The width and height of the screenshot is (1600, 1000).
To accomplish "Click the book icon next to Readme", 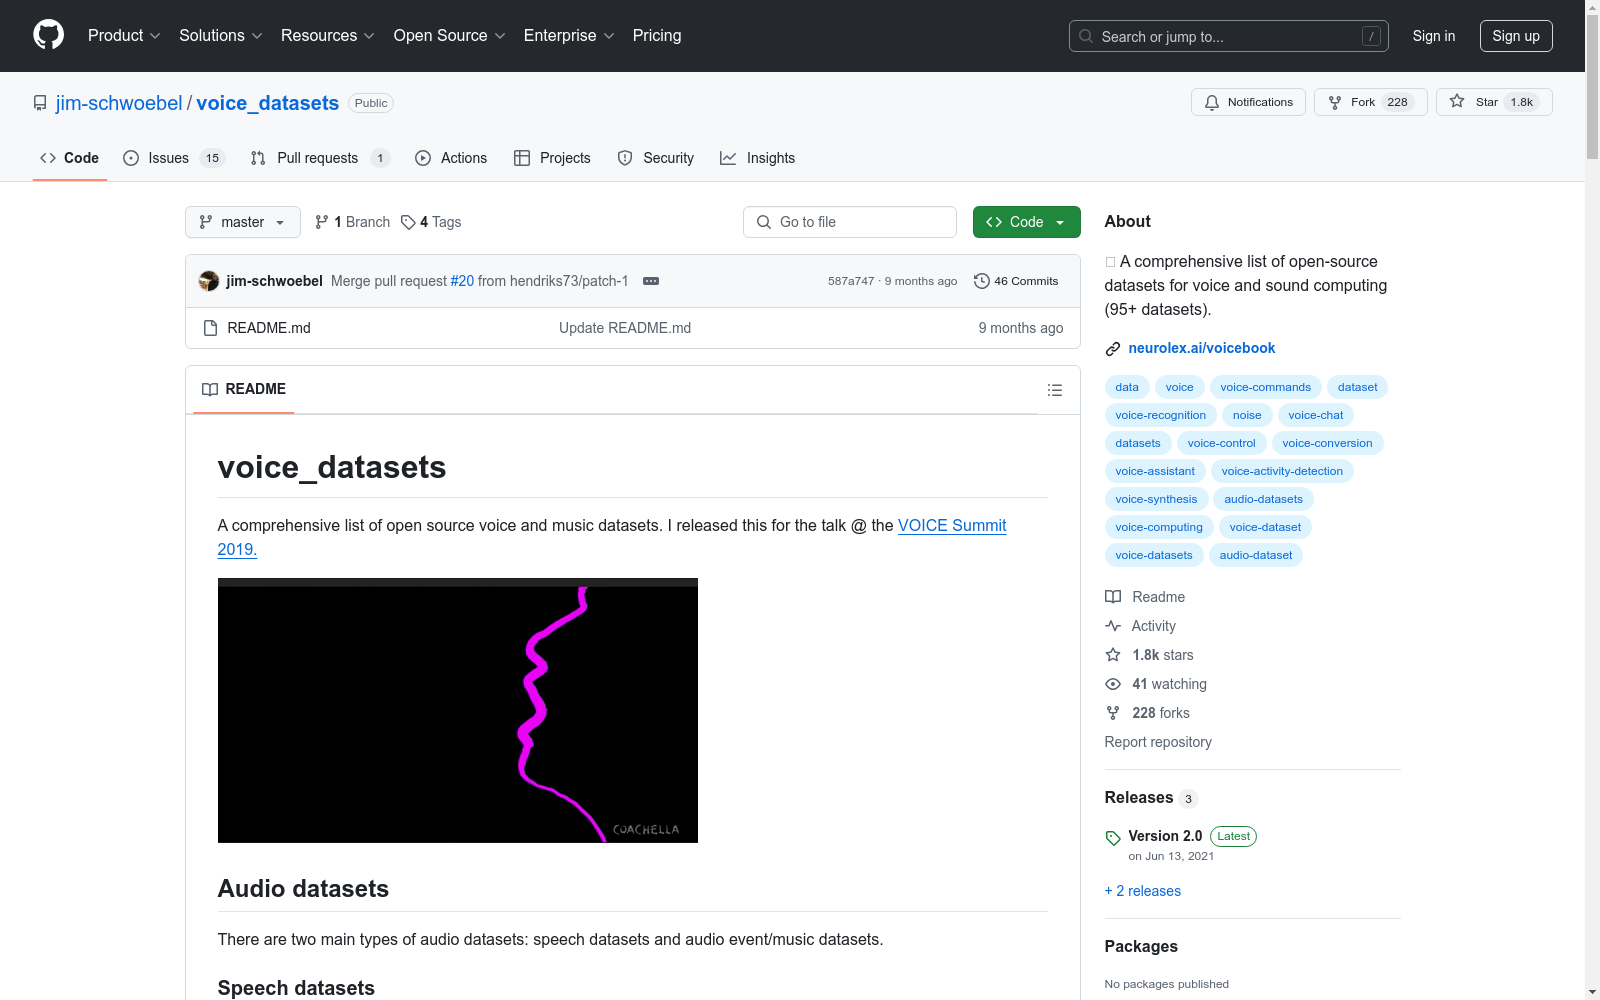I will (x=1113, y=597).
